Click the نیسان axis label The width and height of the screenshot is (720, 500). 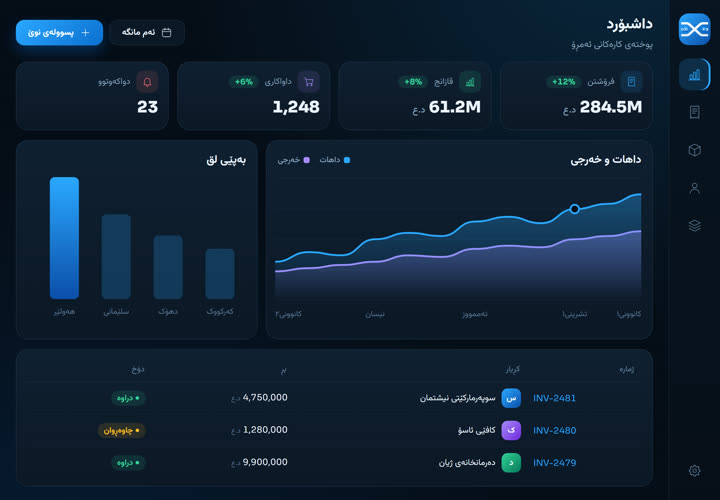[375, 315]
